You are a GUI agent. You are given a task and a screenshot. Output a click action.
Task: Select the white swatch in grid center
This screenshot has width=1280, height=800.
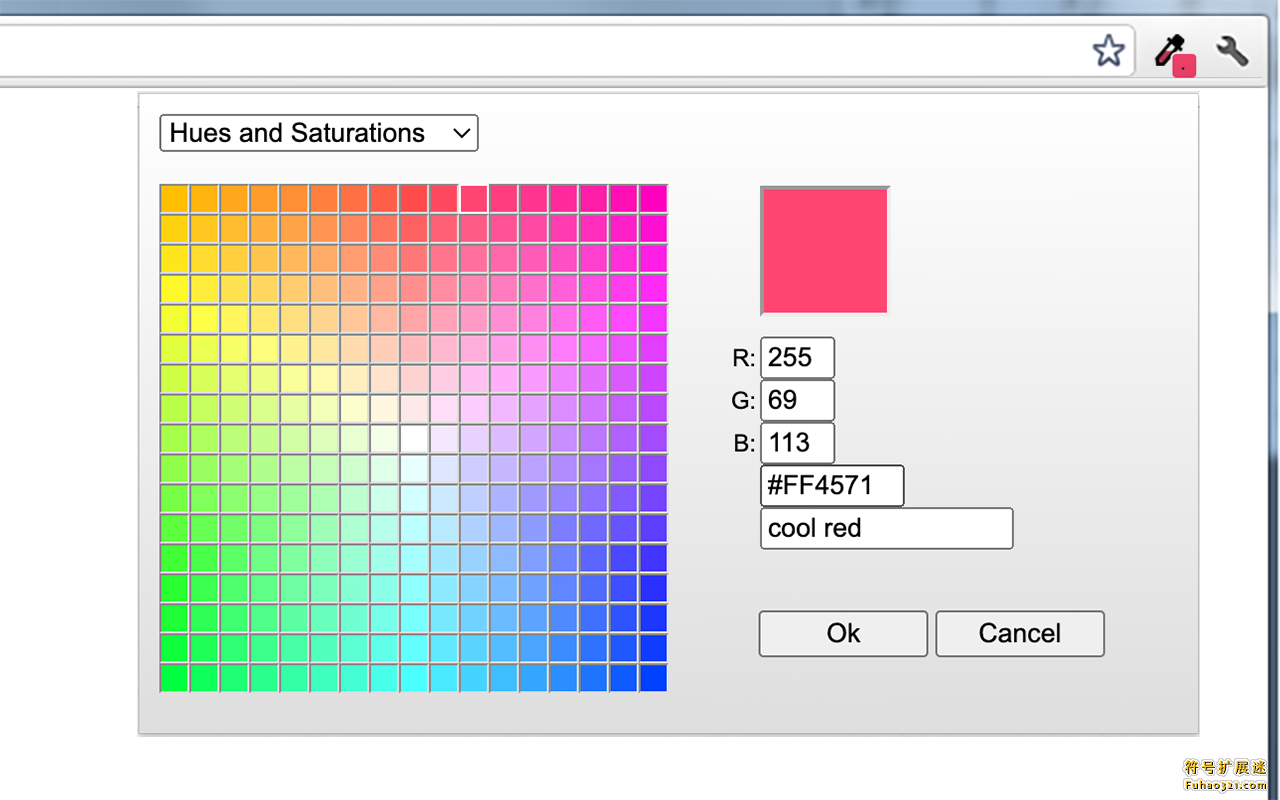coord(414,438)
